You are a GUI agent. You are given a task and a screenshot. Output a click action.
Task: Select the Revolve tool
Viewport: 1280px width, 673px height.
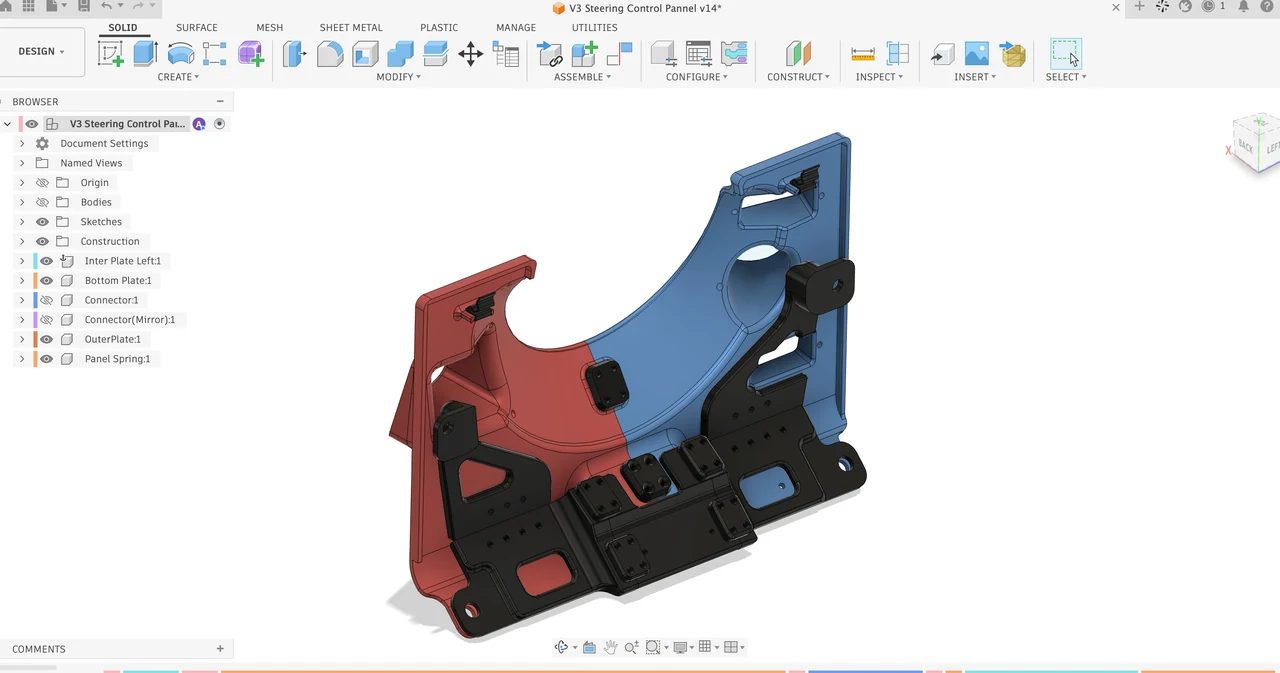(x=181, y=54)
